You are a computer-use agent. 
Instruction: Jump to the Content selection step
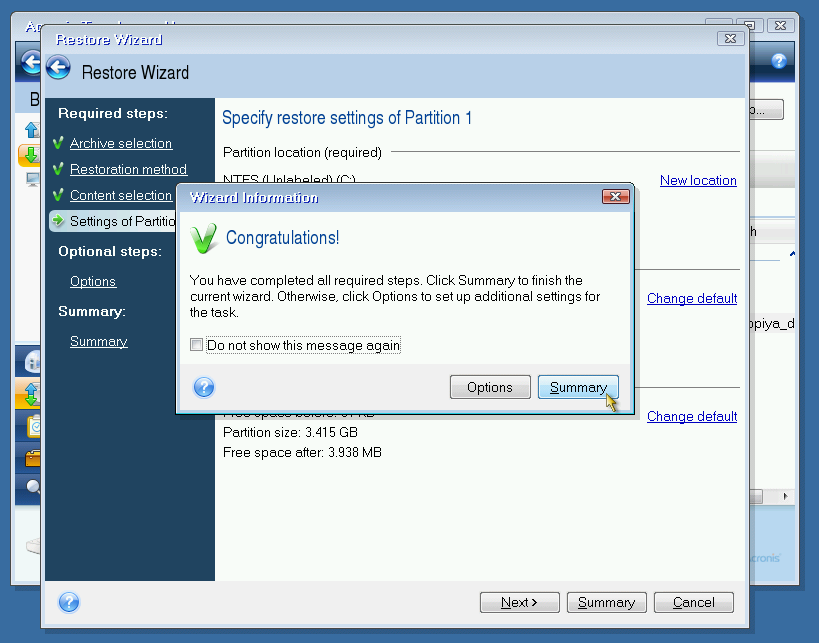pyautogui.click(x=120, y=195)
